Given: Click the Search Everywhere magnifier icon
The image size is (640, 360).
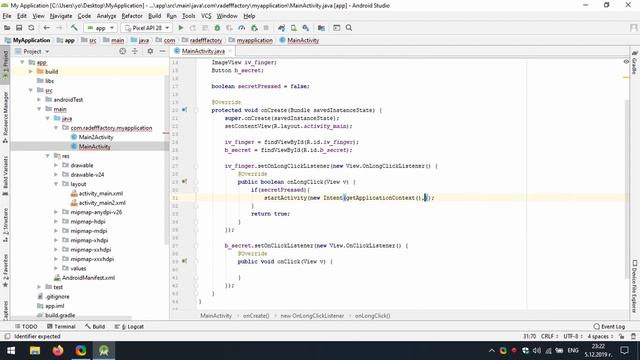Looking at the screenshot, I should (x=349, y=28).
